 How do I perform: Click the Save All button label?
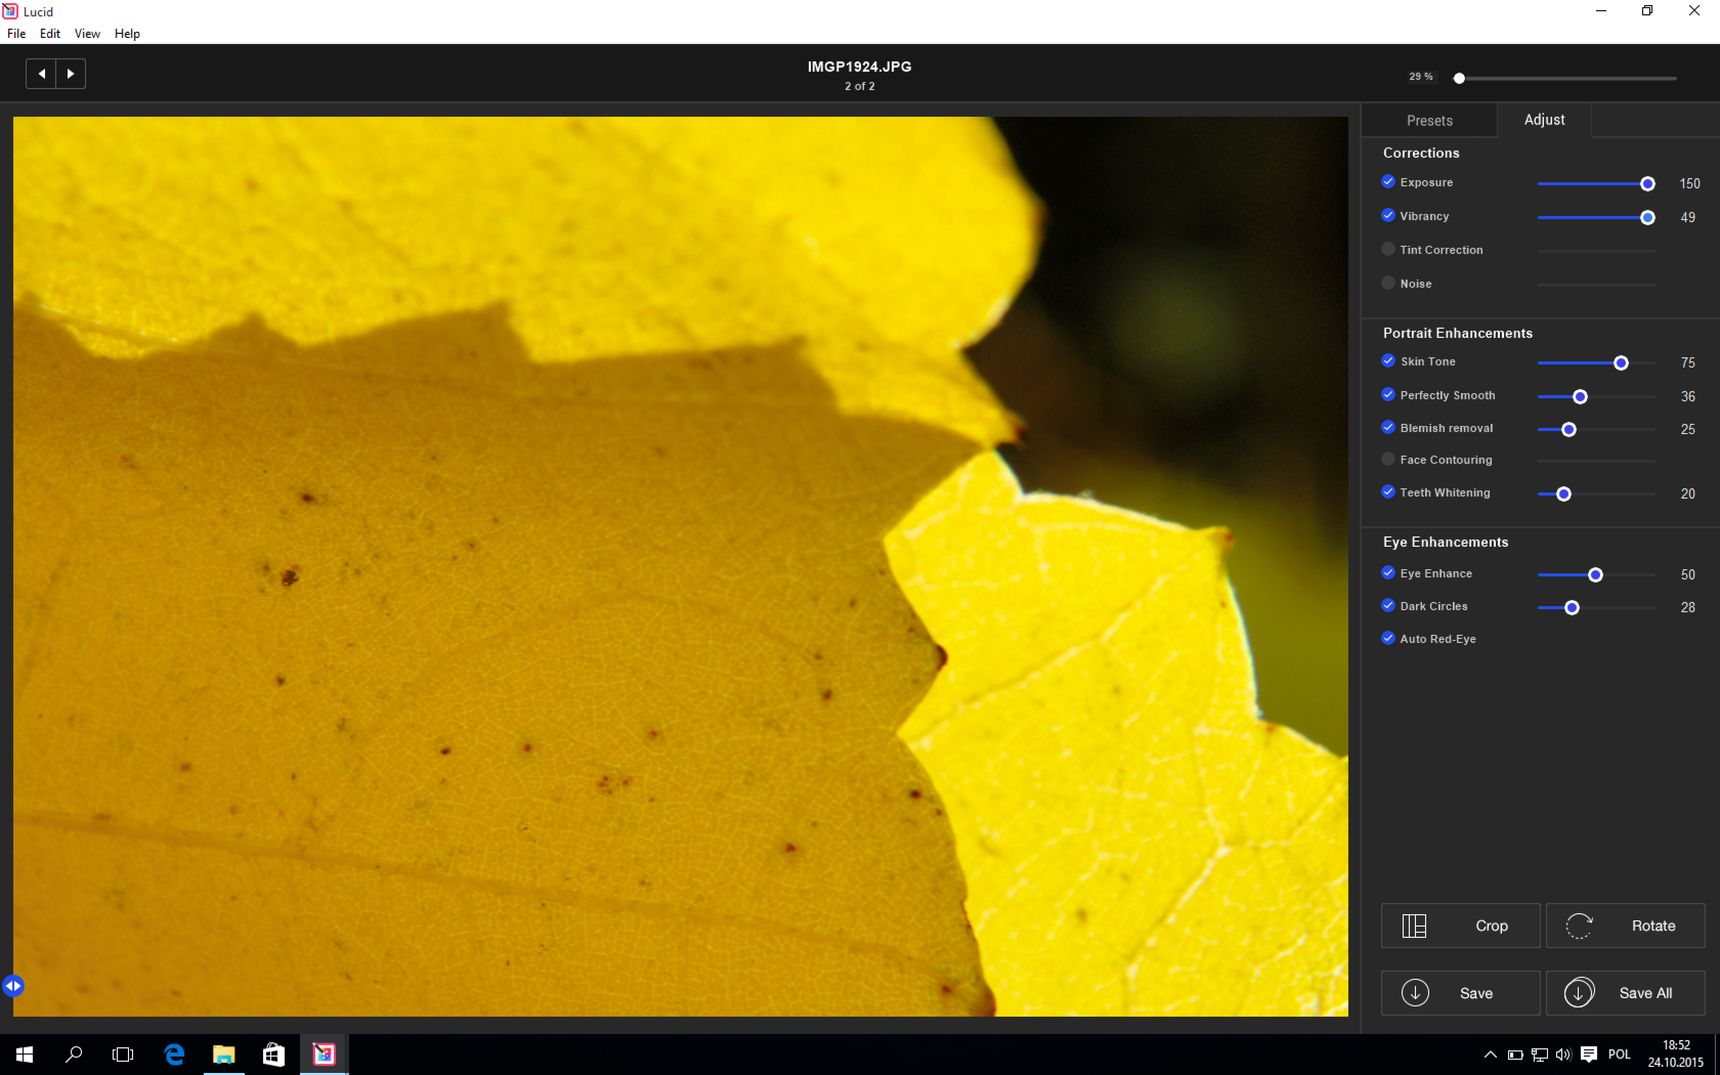pyautogui.click(x=1645, y=993)
